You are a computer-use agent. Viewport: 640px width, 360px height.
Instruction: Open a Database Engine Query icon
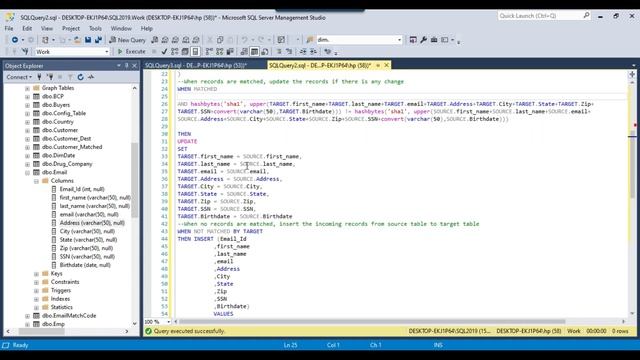coord(155,40)
